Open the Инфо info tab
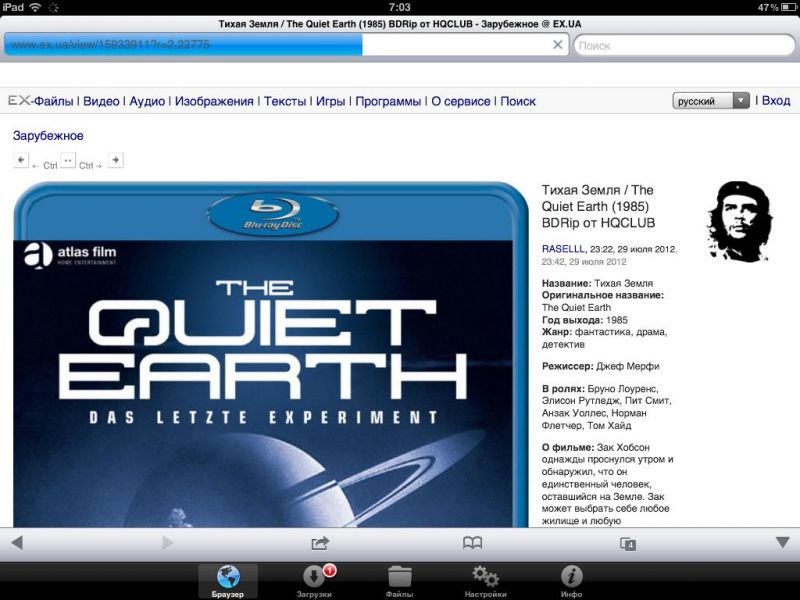 click(x=571, y=581)
